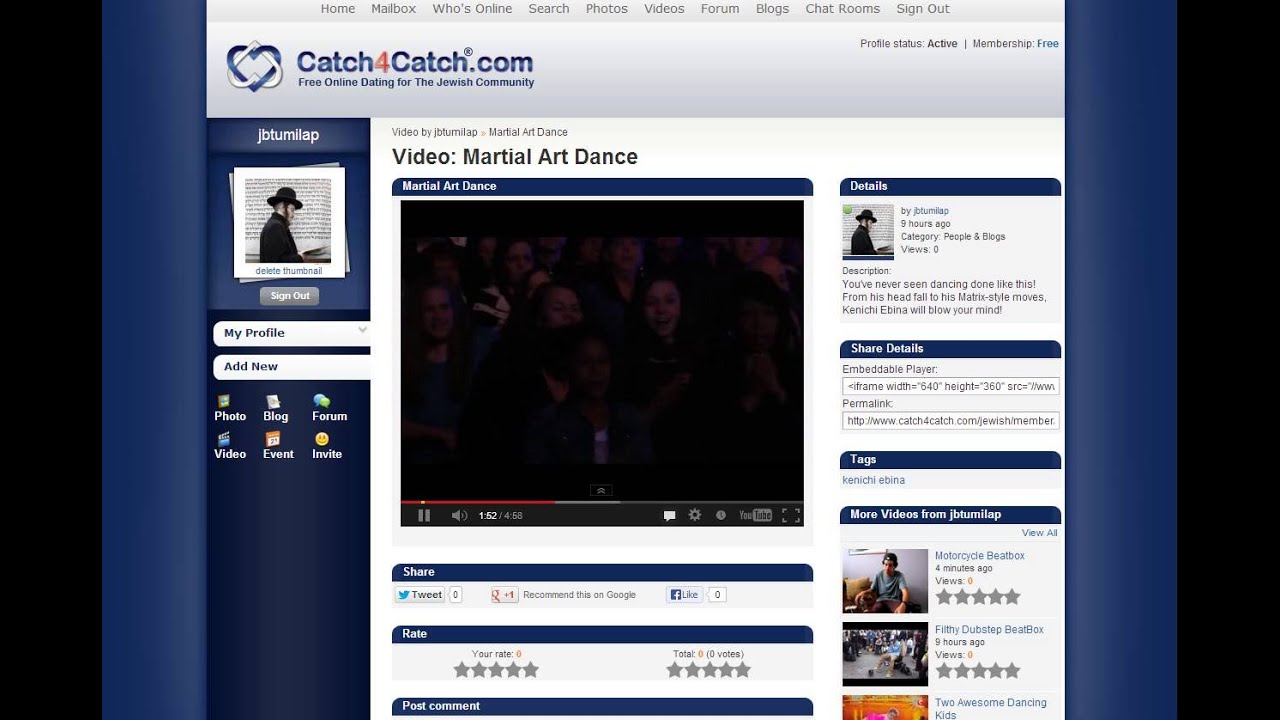
Task: Open video on YouTube logo
Action: click(755, 515)
